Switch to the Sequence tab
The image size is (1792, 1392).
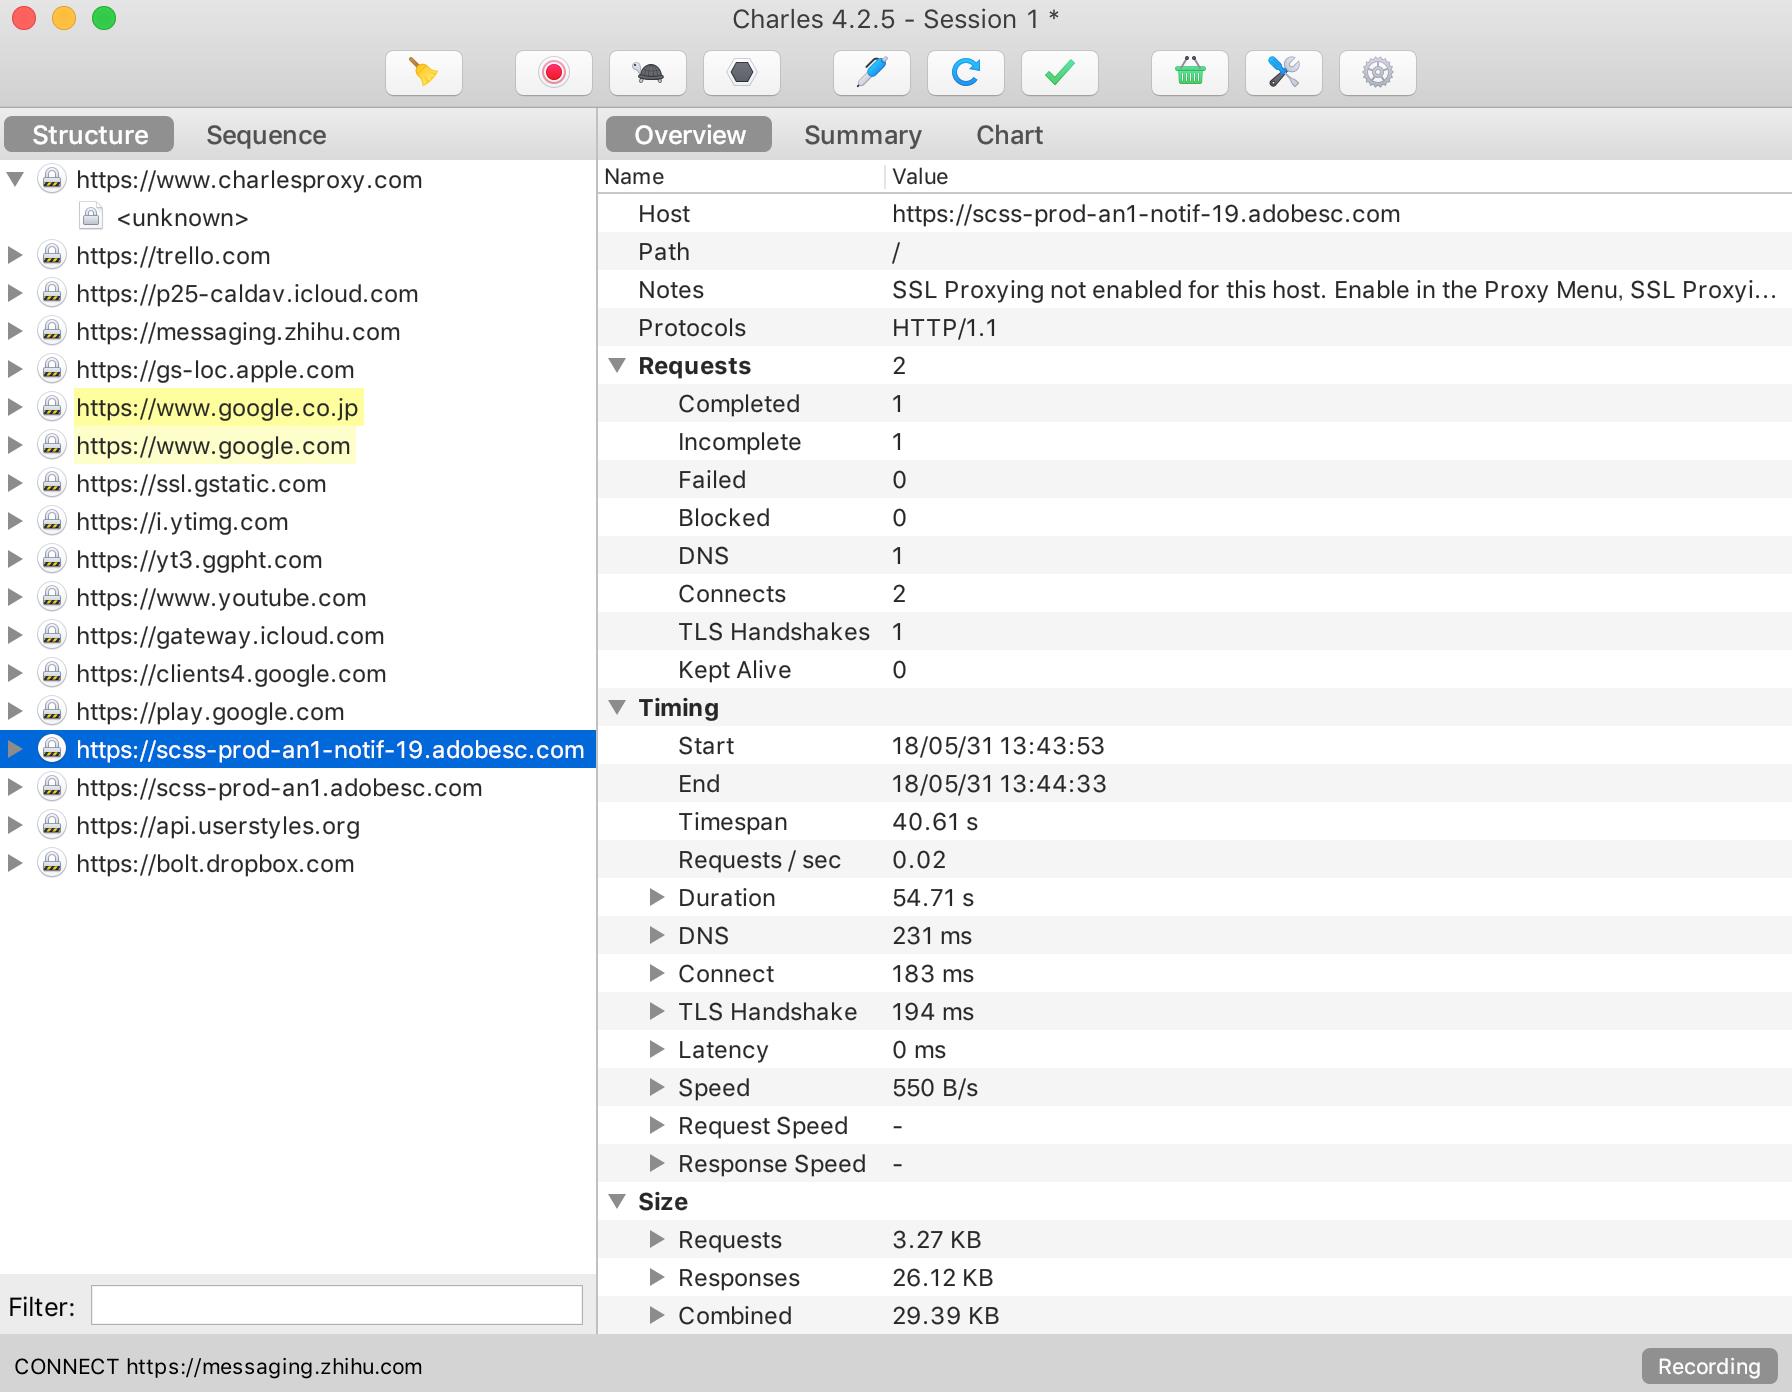(266, 135)
